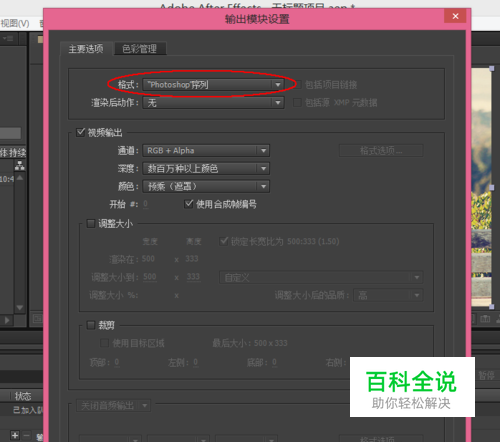Screen dimensions: 500x442
Task: Expand the 通道 RGB + Alpha dropdown
Action: (x=206, y=151)
